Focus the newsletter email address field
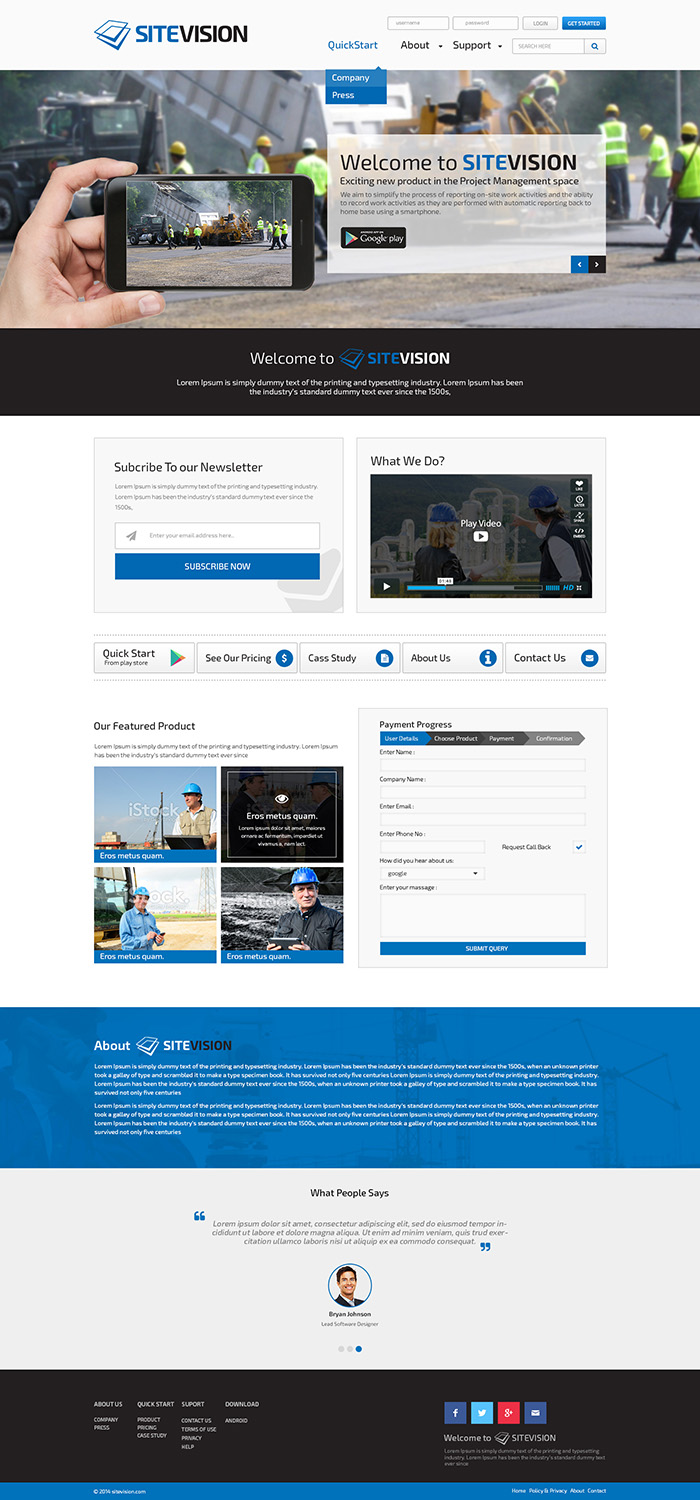 tap(217, 536)
